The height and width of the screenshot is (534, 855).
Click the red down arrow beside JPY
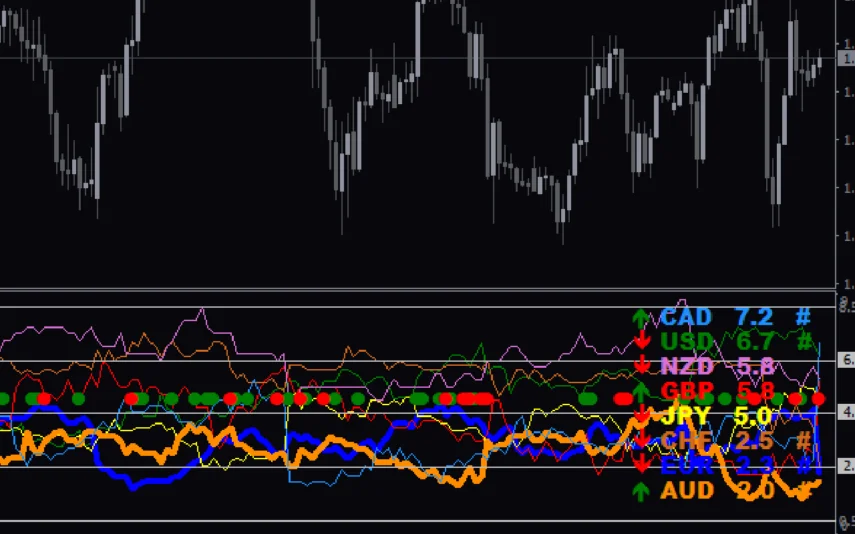[642, 416]
